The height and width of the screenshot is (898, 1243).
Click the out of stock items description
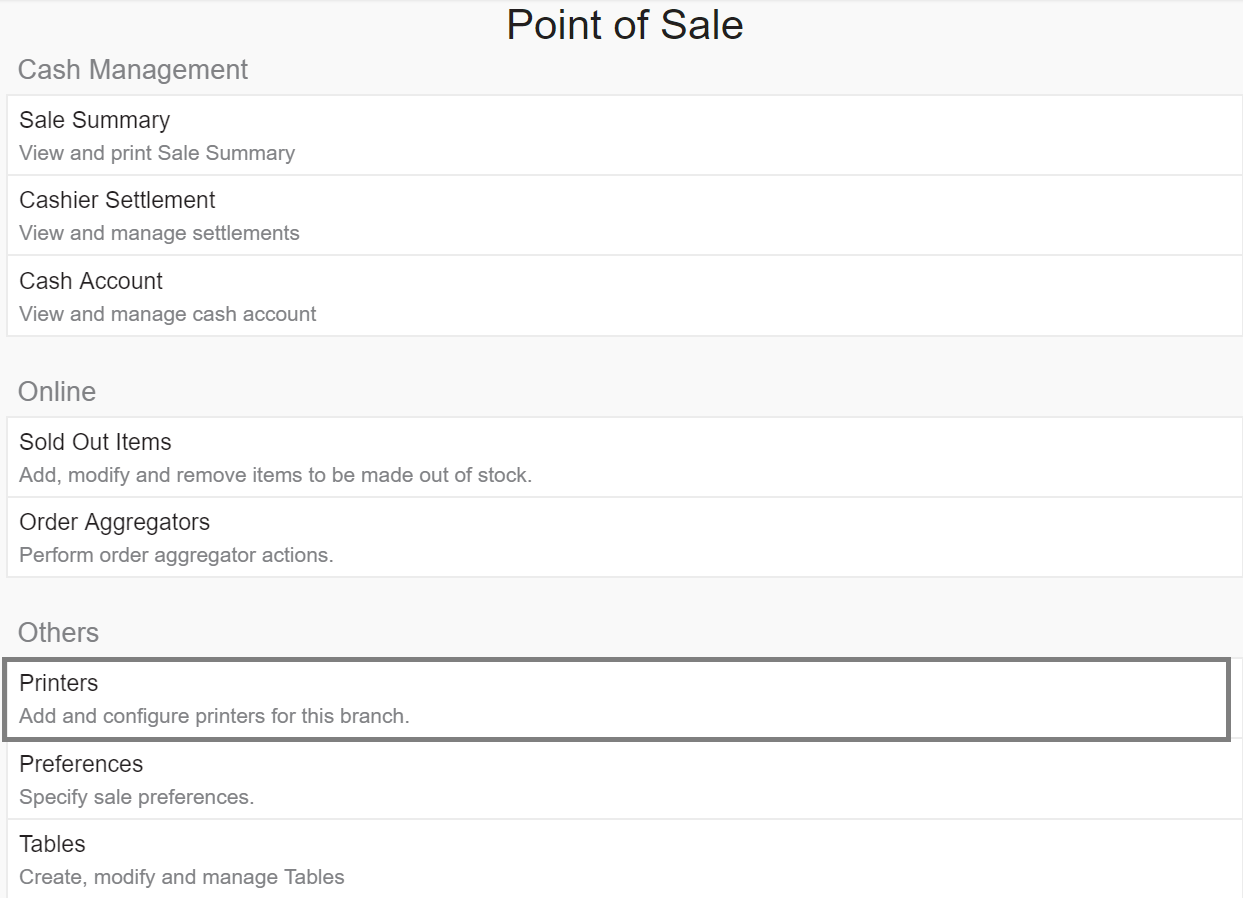point(275,475)
